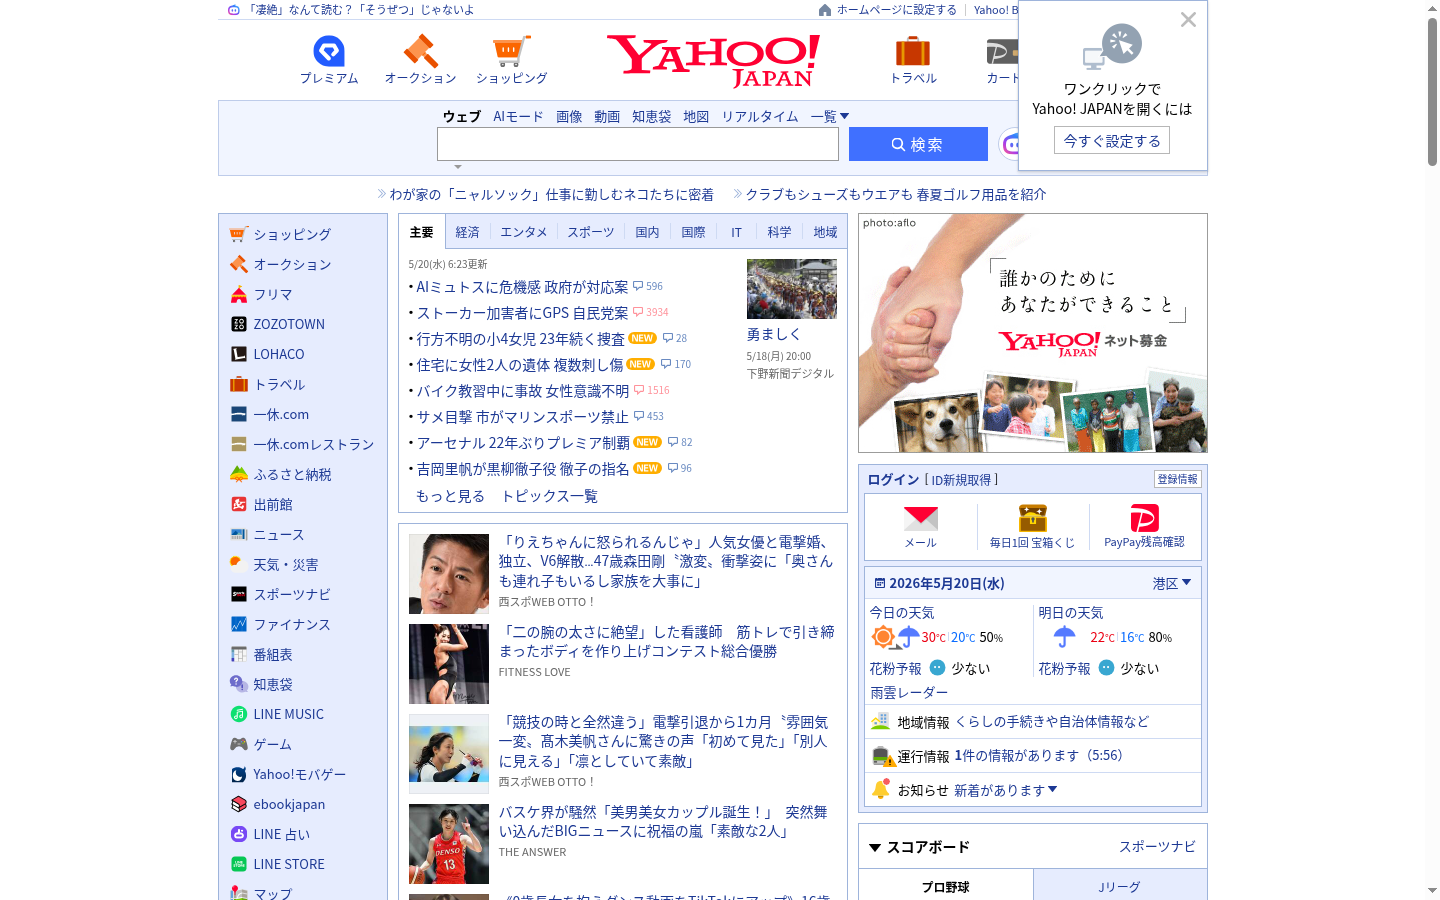Open ZOZOTOWN in left sidebar
The image size is (1440, 900).
click(289, 324)
